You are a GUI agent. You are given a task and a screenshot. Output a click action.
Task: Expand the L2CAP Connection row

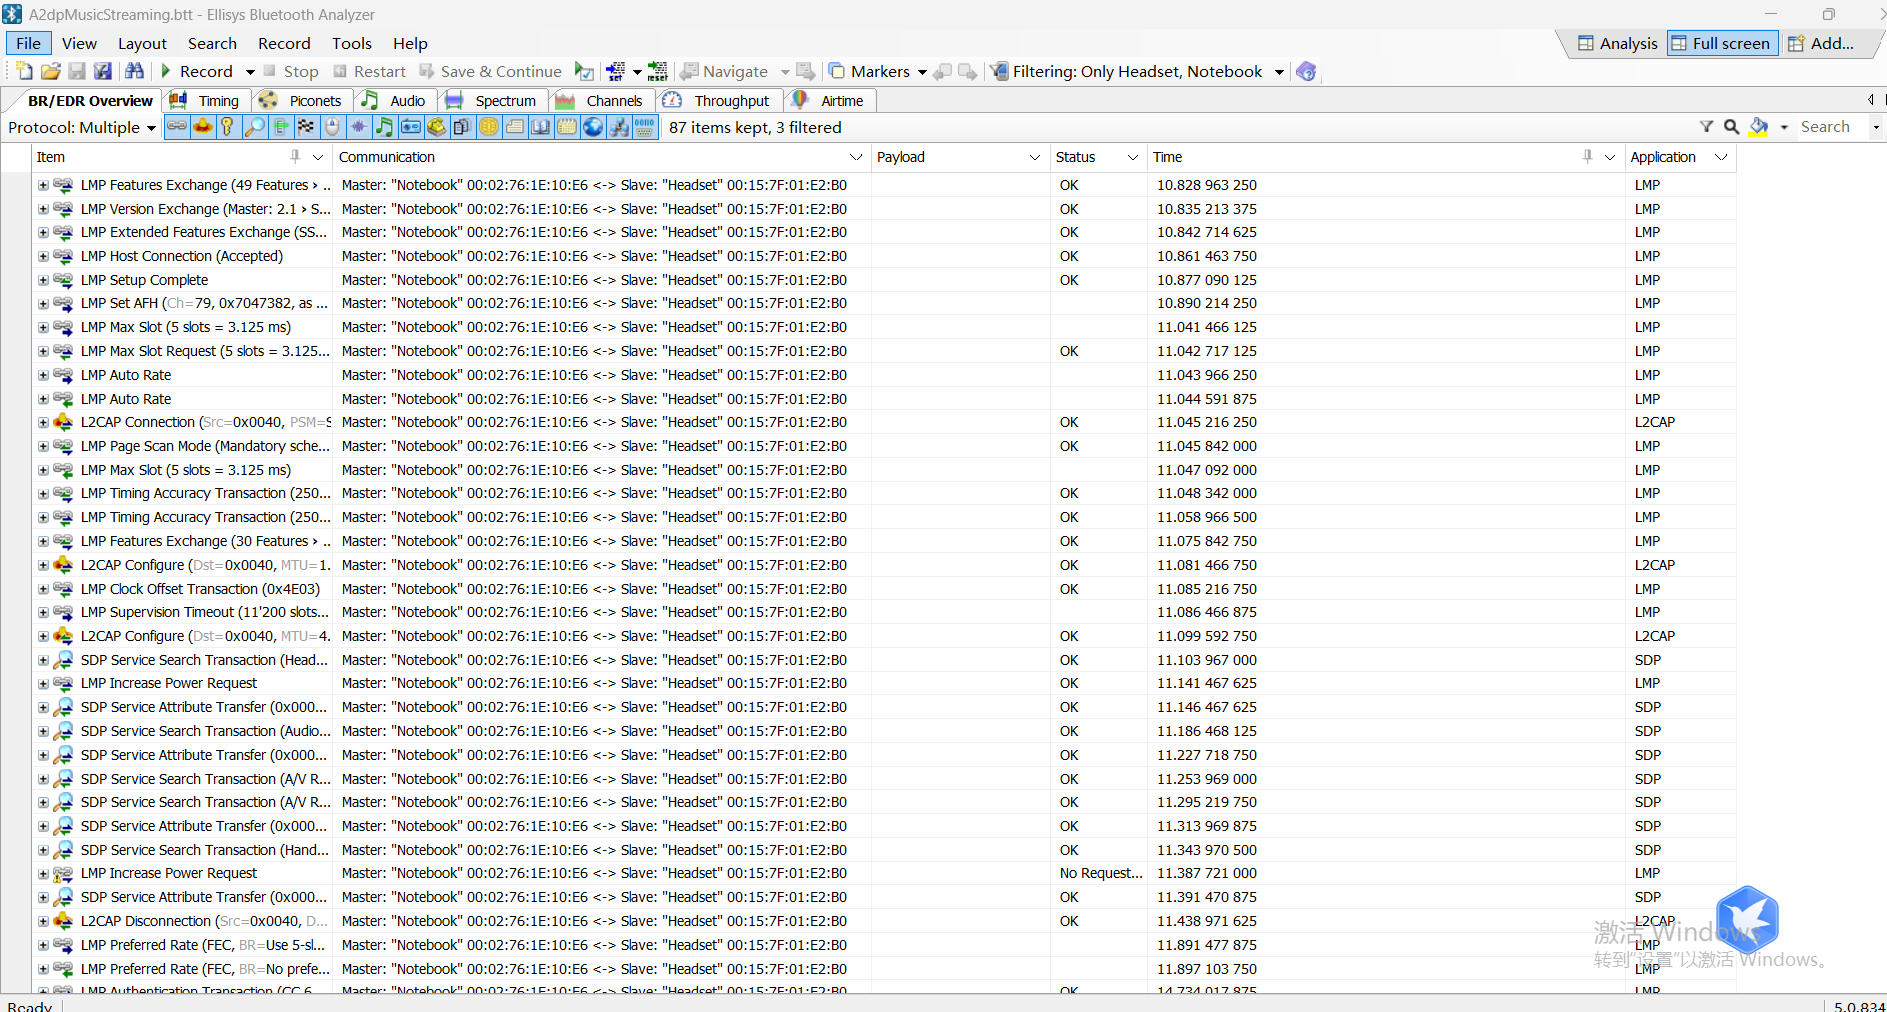43,423
